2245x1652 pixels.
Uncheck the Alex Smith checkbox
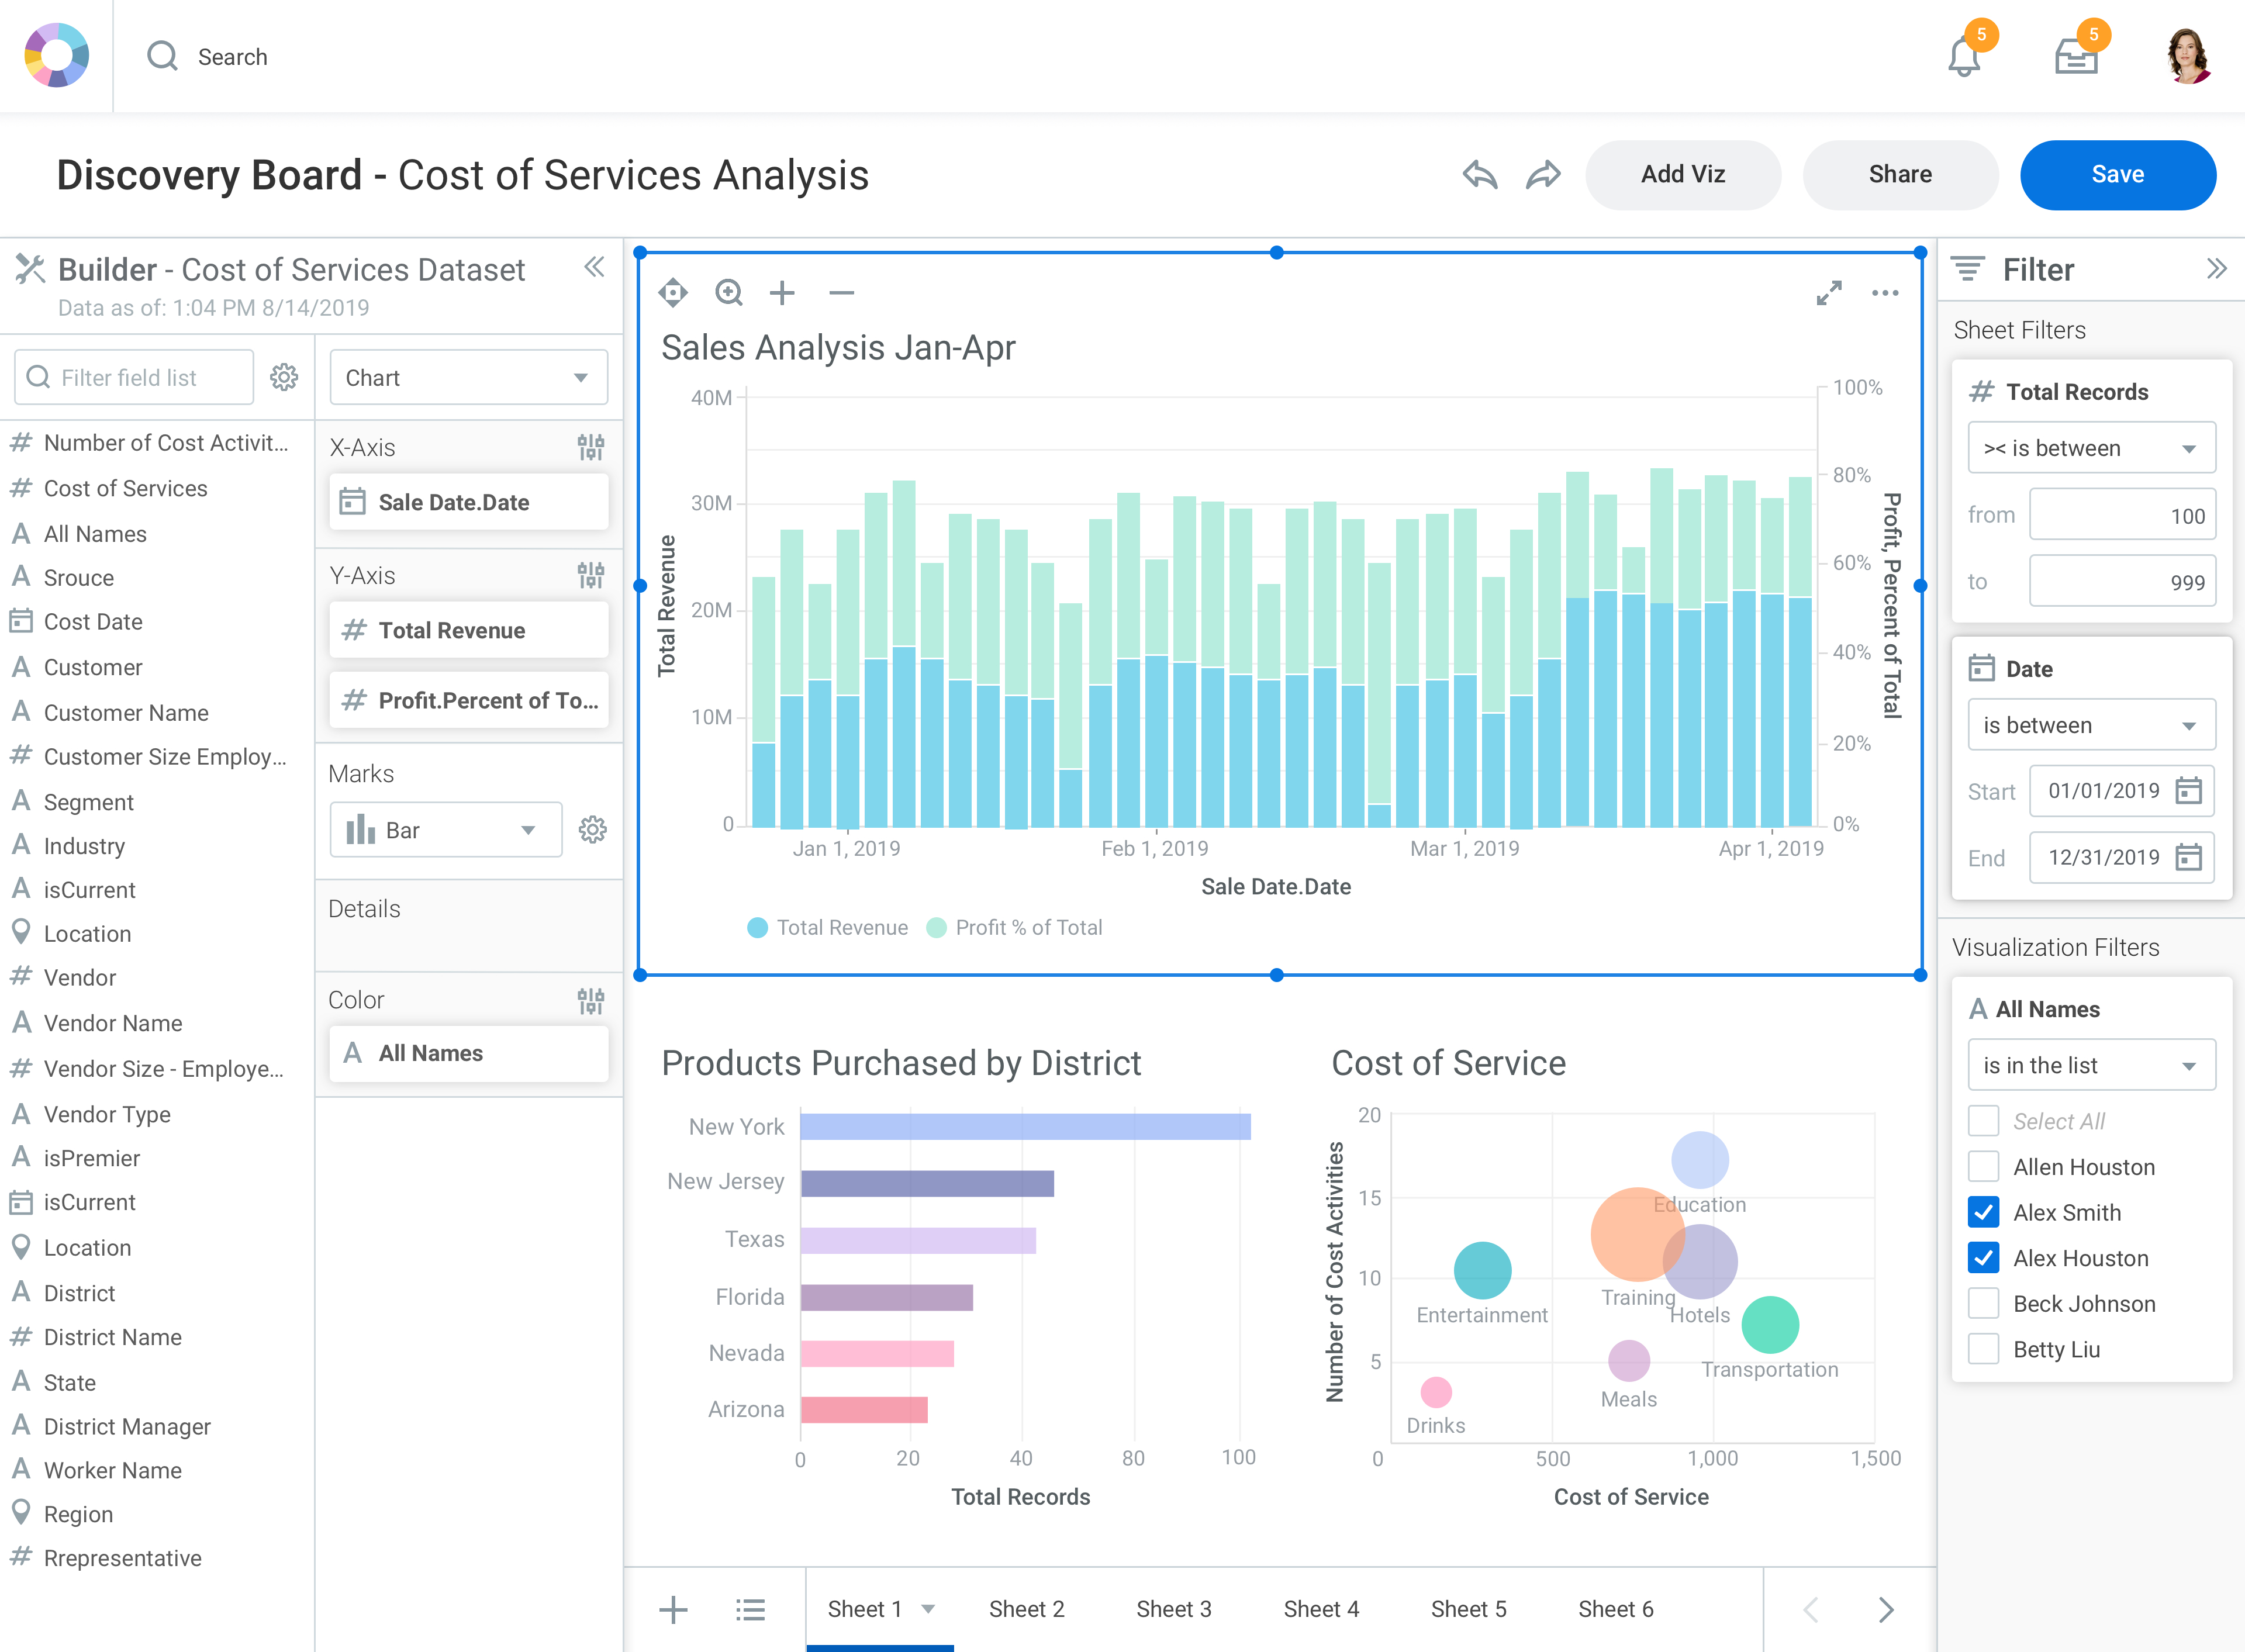pos(1983,1212)
